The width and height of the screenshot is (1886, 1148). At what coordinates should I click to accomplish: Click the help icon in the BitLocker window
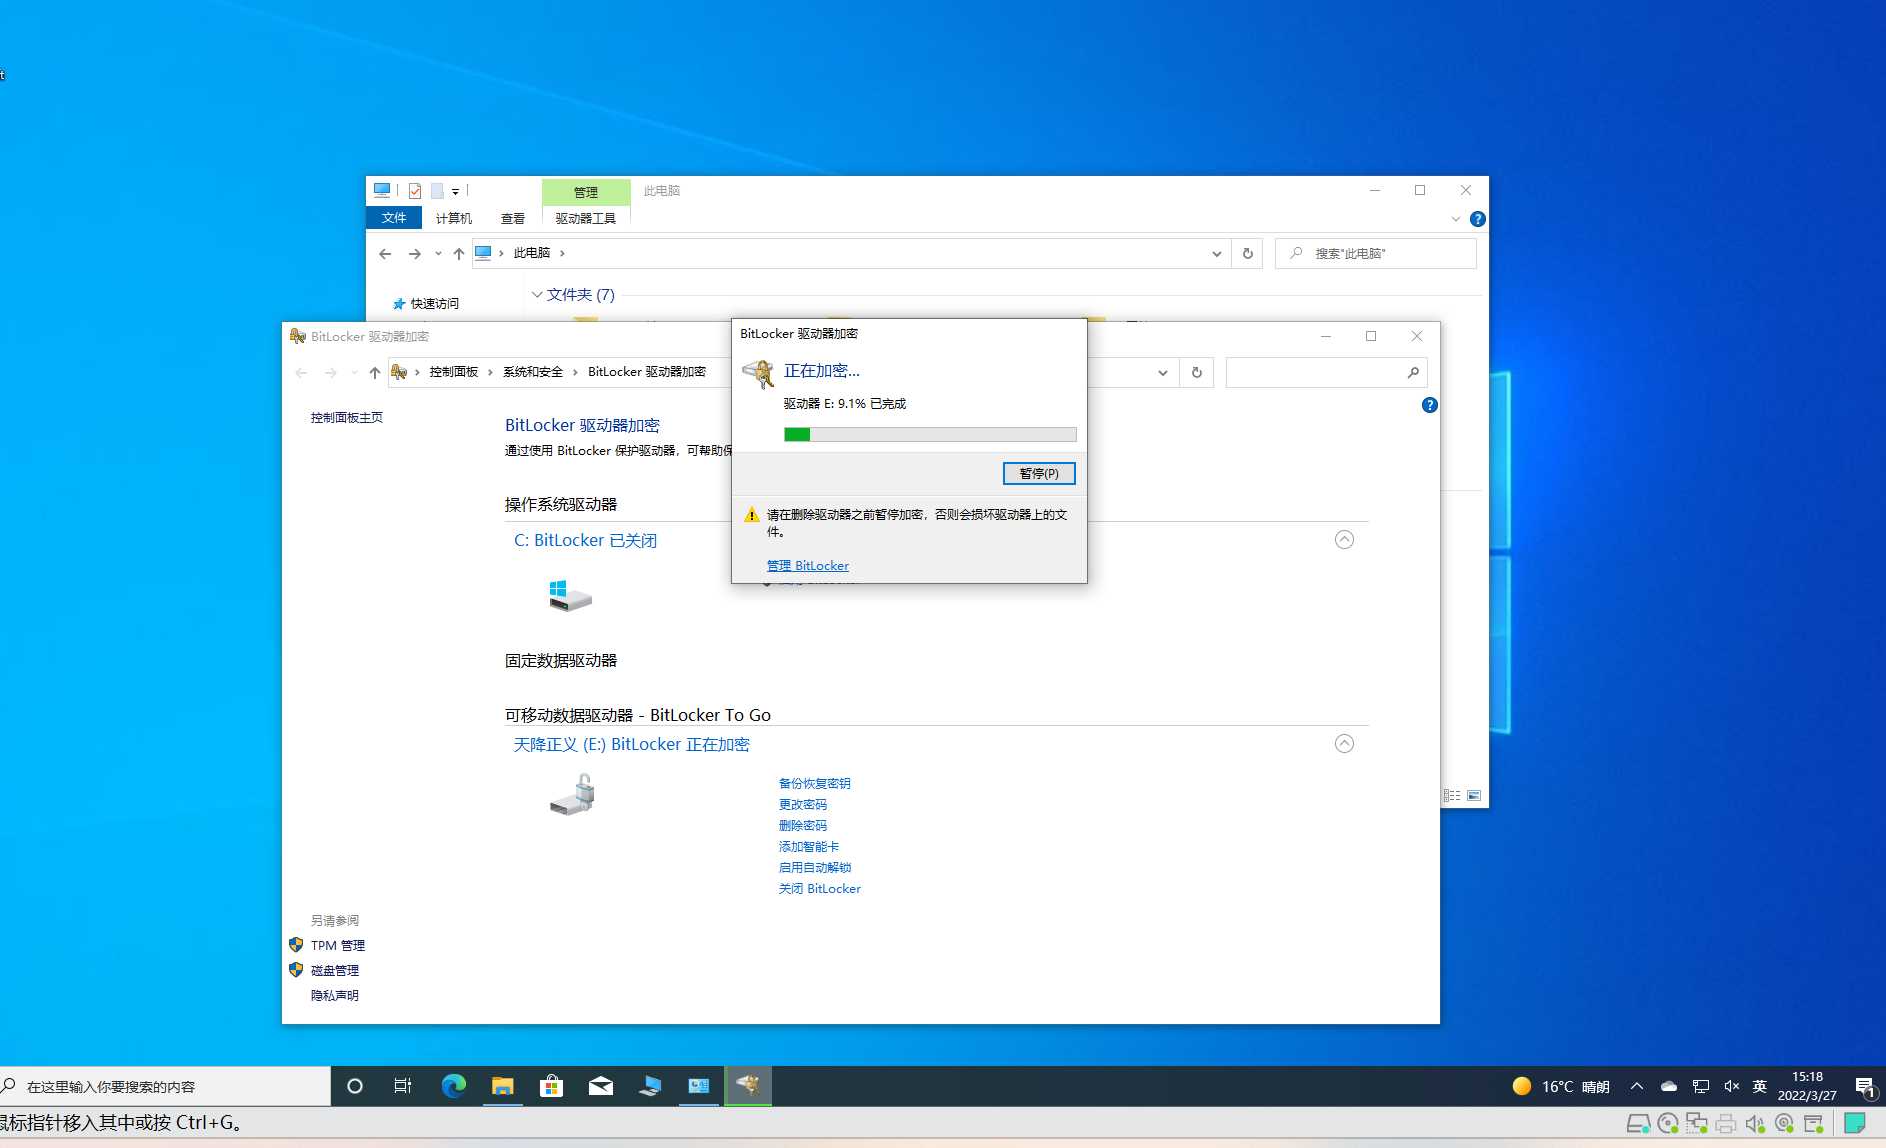[x=1429, y=405]
